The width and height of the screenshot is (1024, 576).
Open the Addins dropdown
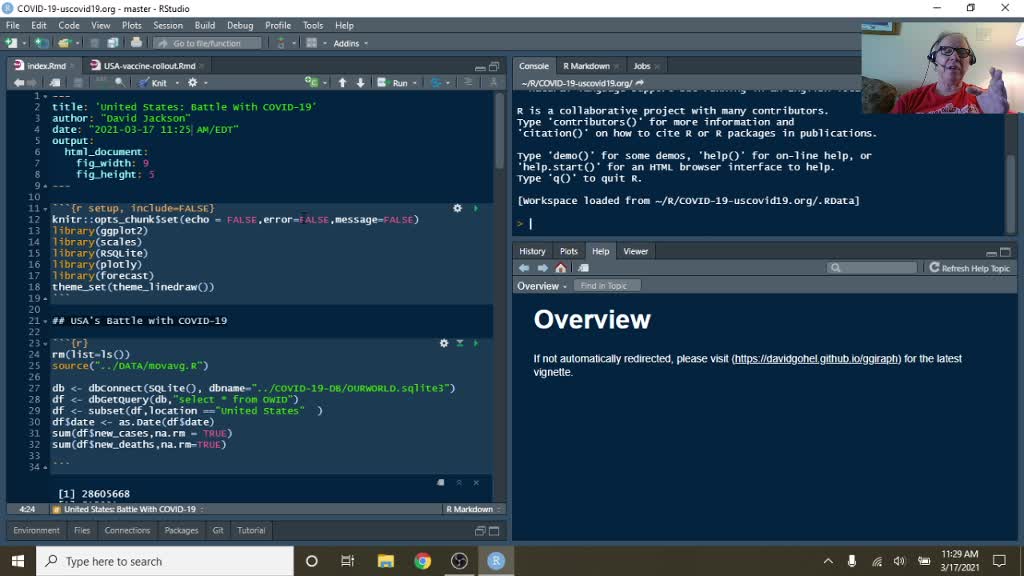tap(351, 43)
